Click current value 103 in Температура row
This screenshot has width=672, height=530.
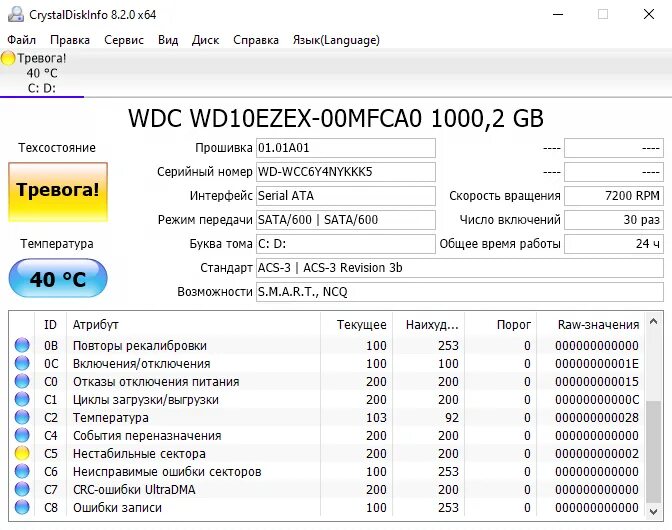(x=376, y=417)
